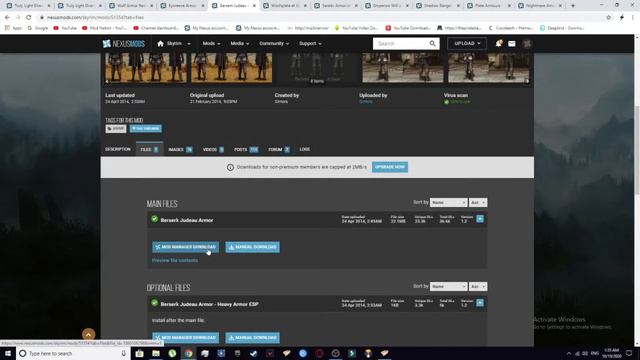Viewport: 640px width, 360px height.
Task: Open the YouTube bookmark
Action: click(x=65, y=28)
